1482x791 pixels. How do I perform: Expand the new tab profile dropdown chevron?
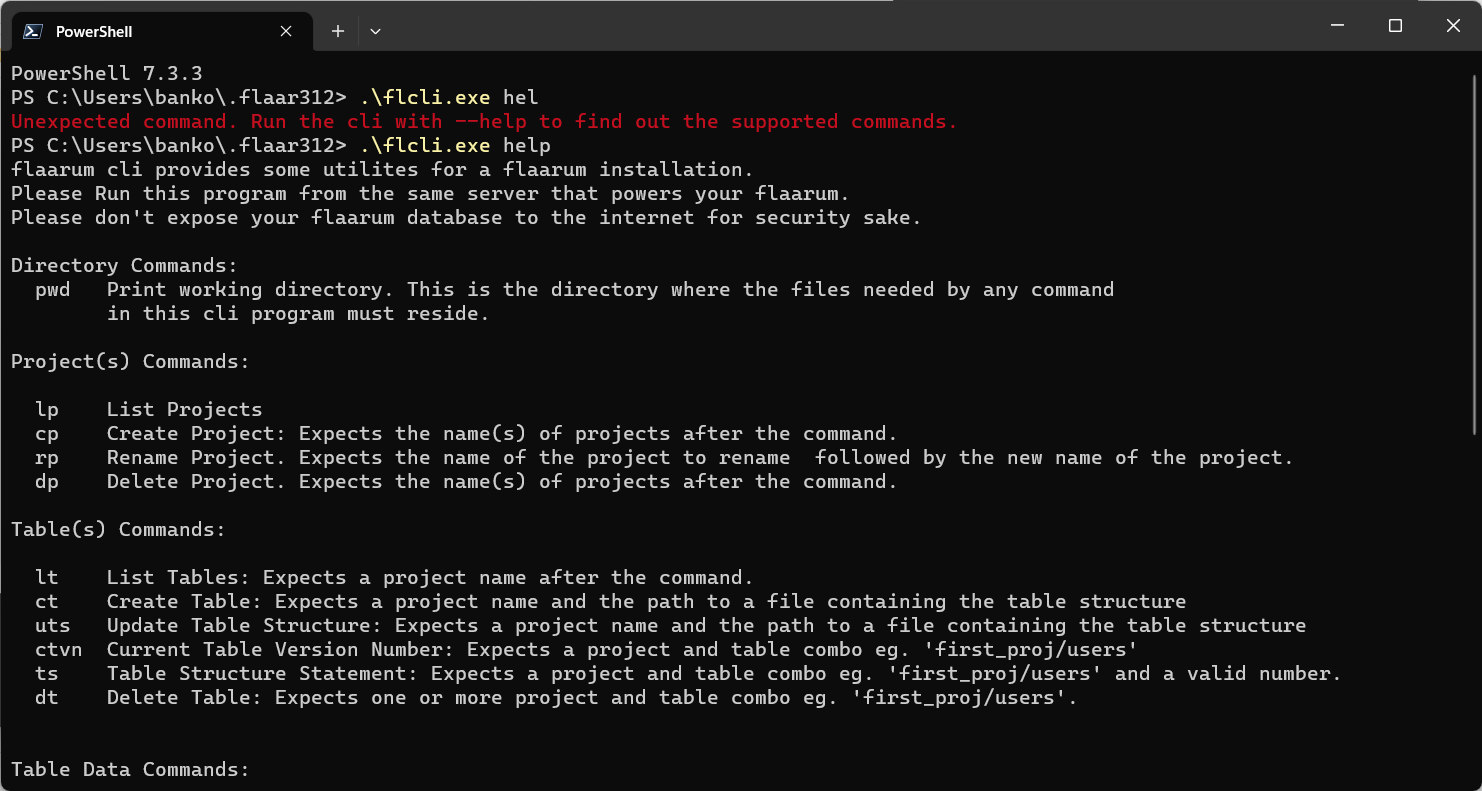point(375,31)
